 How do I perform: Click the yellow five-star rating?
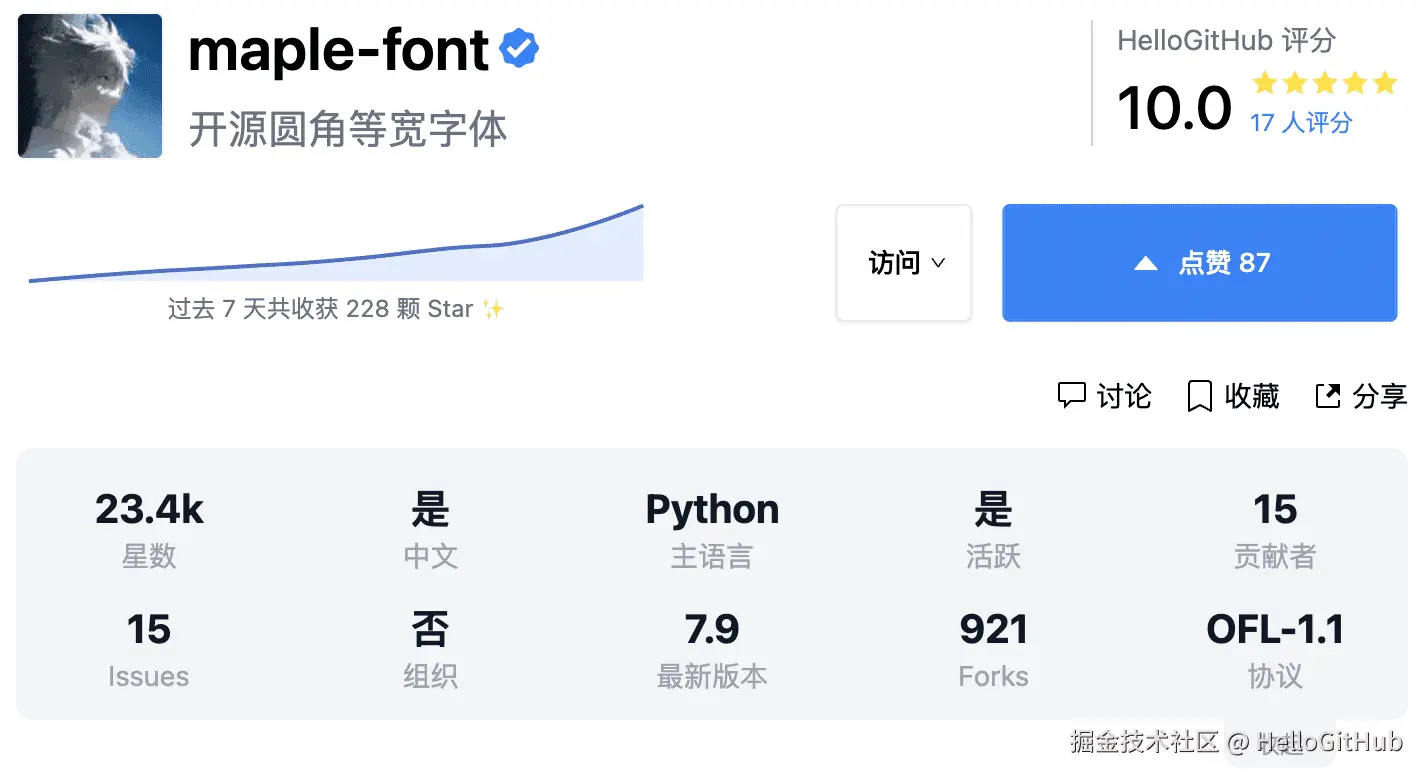pos(1324,83)
